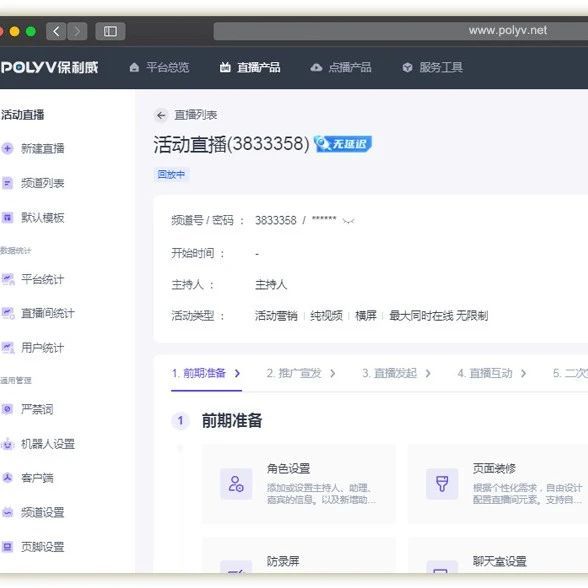The width and height of the screenshot is (588, 588).
Task: Click the 用户统计 chart icon
Action: [x=8, y=348]
